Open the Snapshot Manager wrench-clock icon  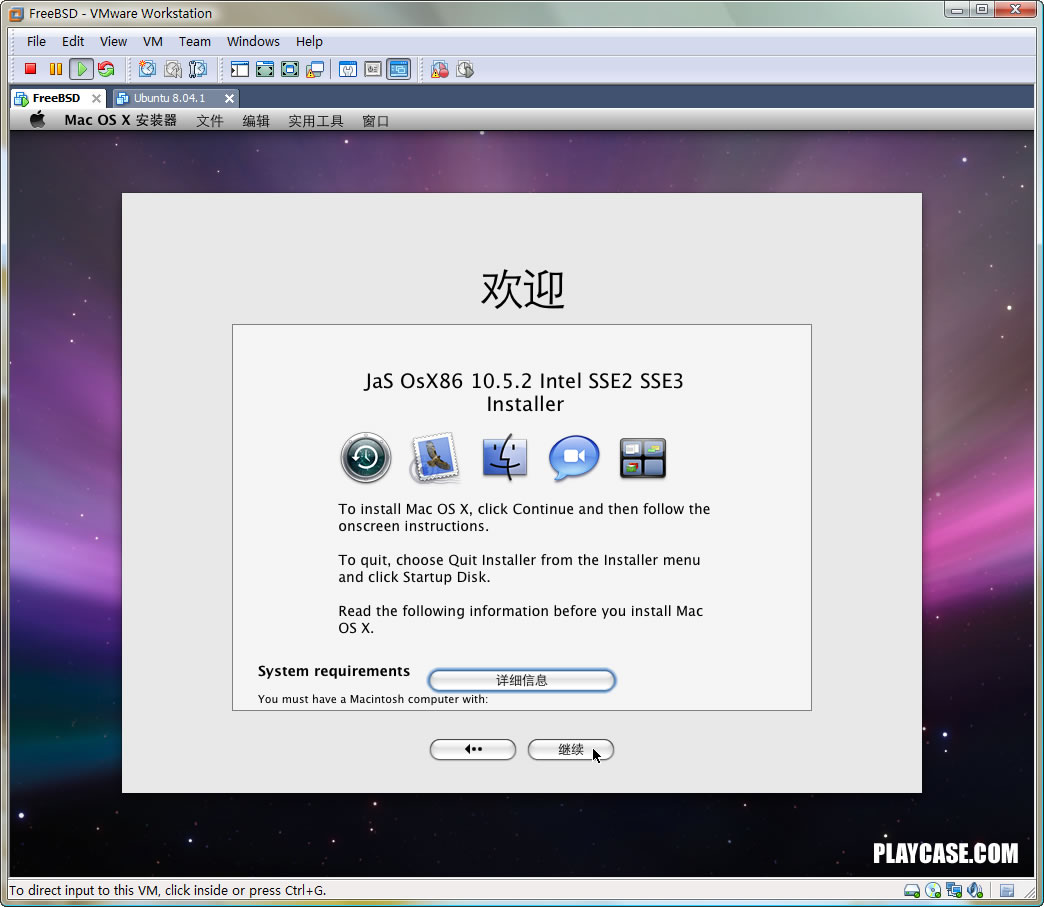[198, 69]
